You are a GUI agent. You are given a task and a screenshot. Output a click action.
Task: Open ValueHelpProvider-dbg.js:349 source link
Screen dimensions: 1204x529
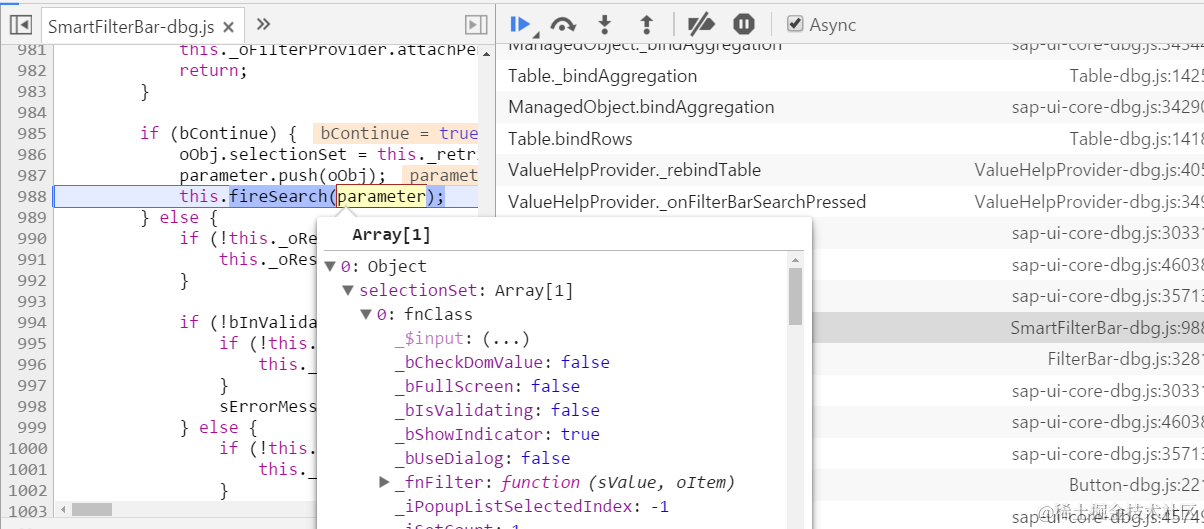(1089, 202)
